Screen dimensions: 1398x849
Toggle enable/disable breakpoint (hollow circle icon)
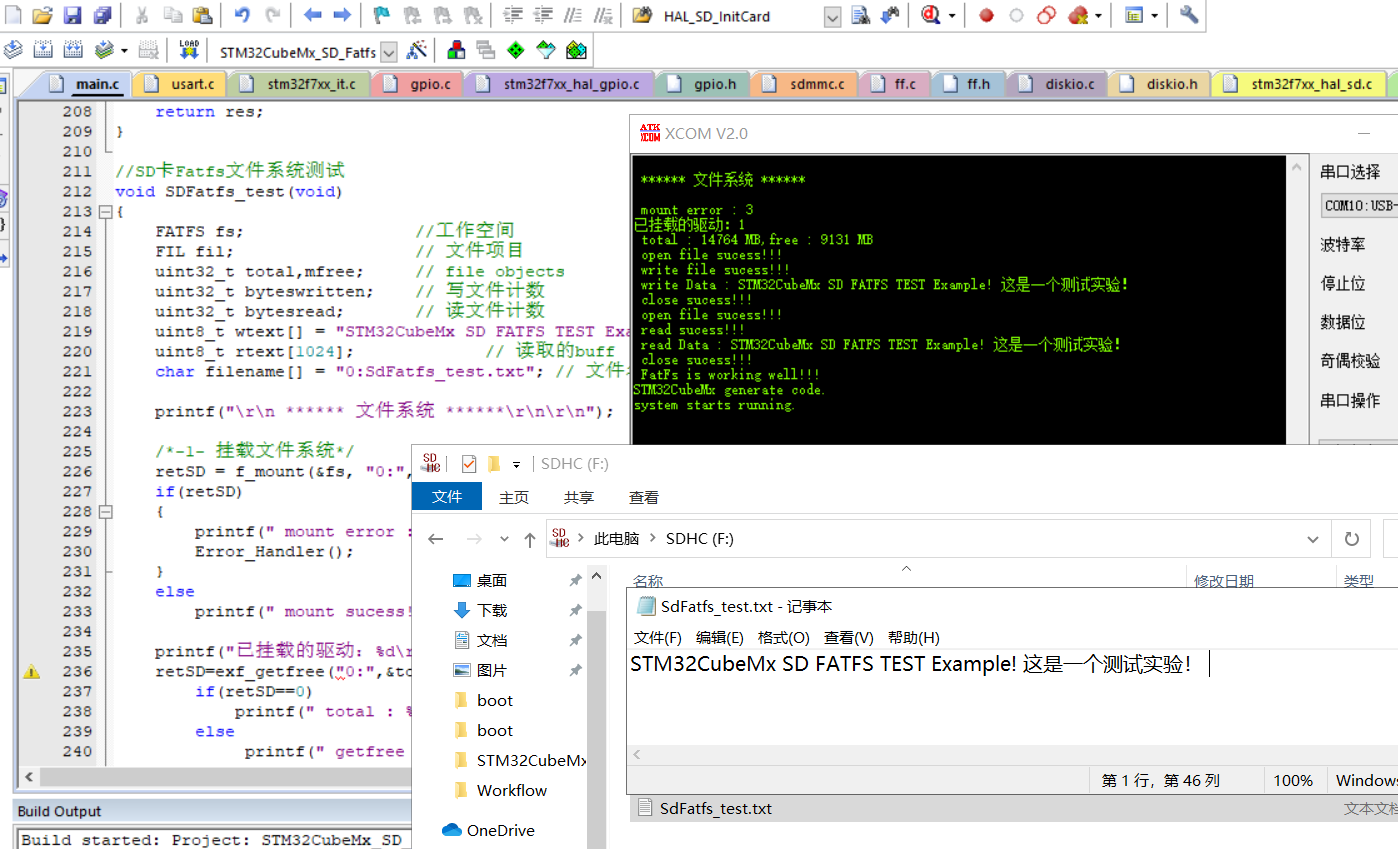coord(1016,15)
